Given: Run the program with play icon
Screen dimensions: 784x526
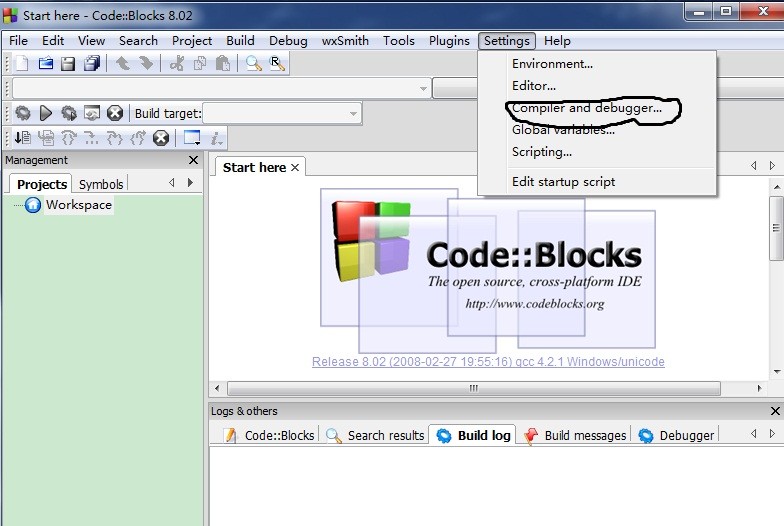Looking at the screenshot, I should click(x=46, y=113).
